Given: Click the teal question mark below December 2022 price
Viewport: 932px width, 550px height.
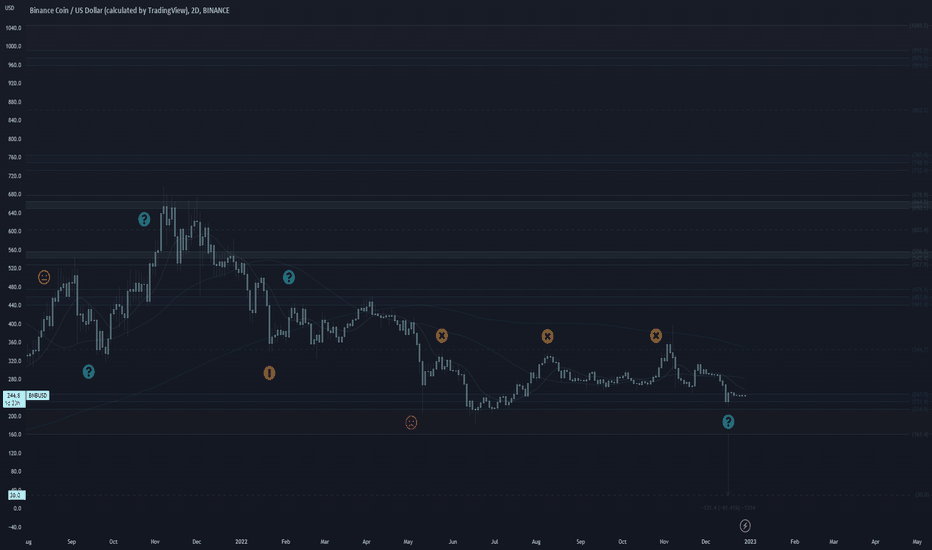Looking at the screenshot, I should coord(728,422).
